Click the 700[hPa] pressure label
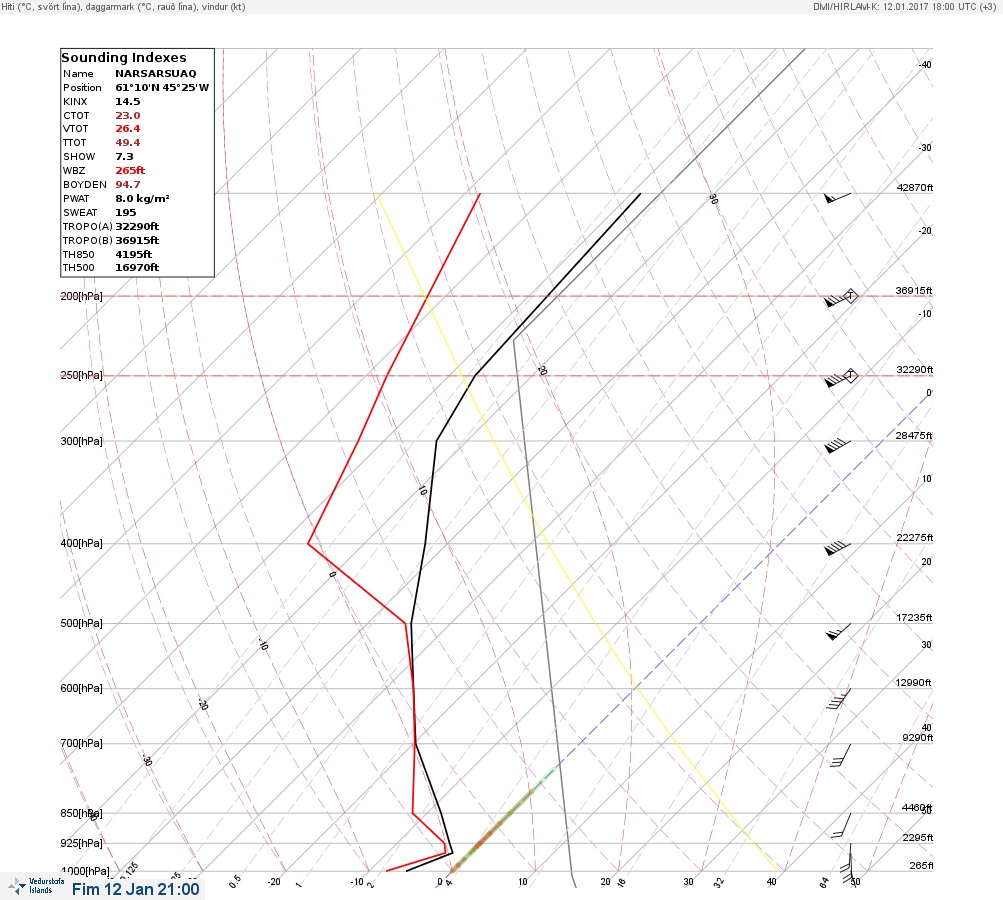 (x=81, y=743)
